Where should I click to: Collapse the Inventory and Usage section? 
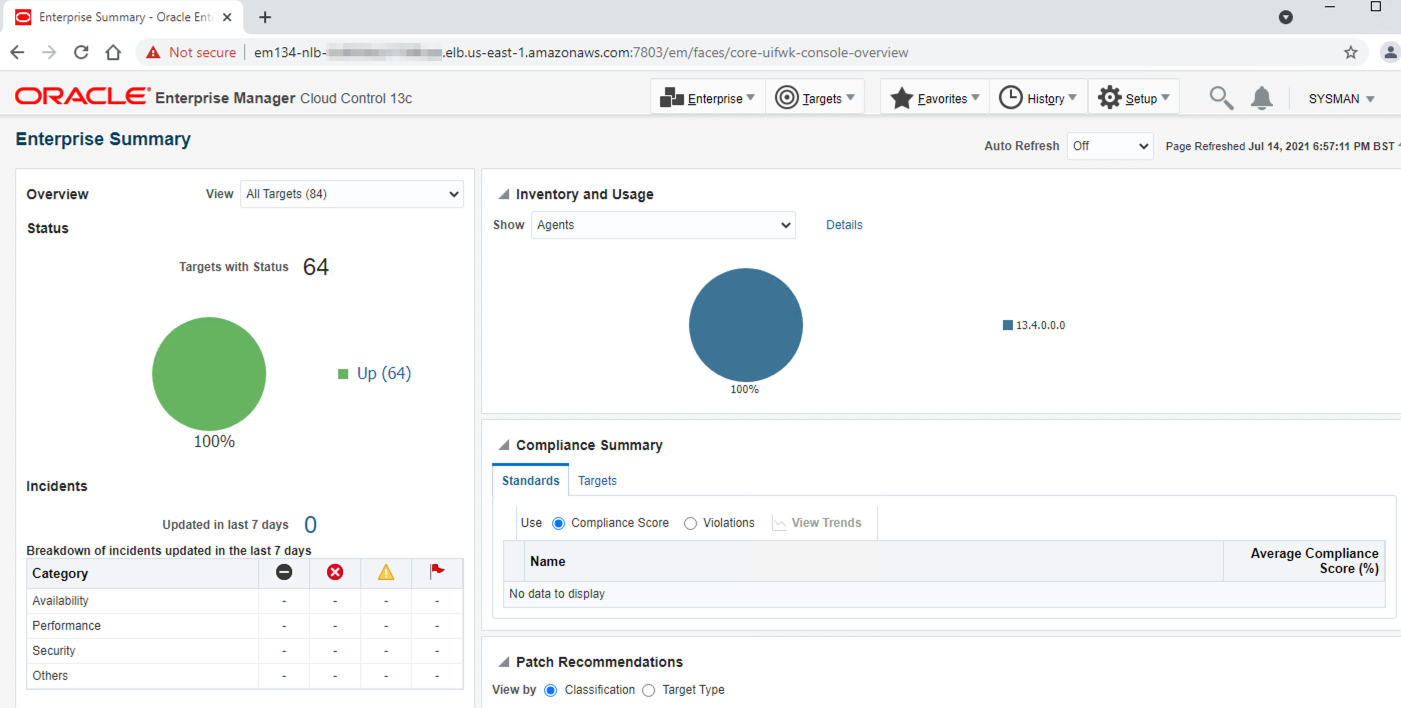tap(504, 195)
